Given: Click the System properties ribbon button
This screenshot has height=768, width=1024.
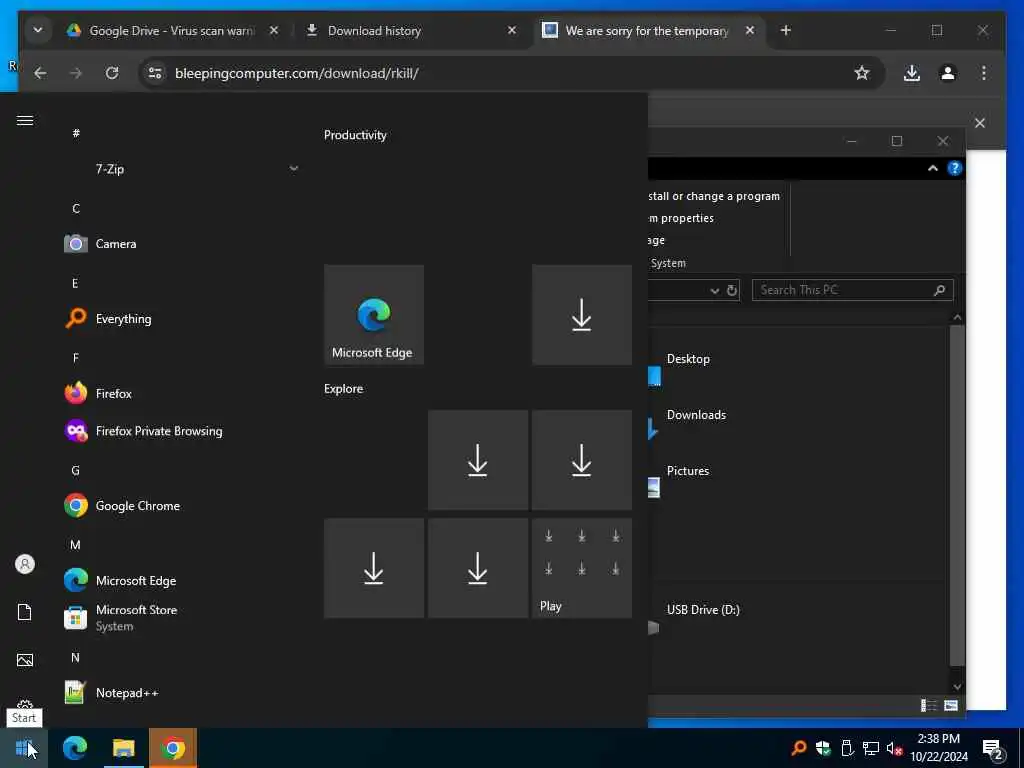Looking at the screenshot, I should (x=681, y=218).
